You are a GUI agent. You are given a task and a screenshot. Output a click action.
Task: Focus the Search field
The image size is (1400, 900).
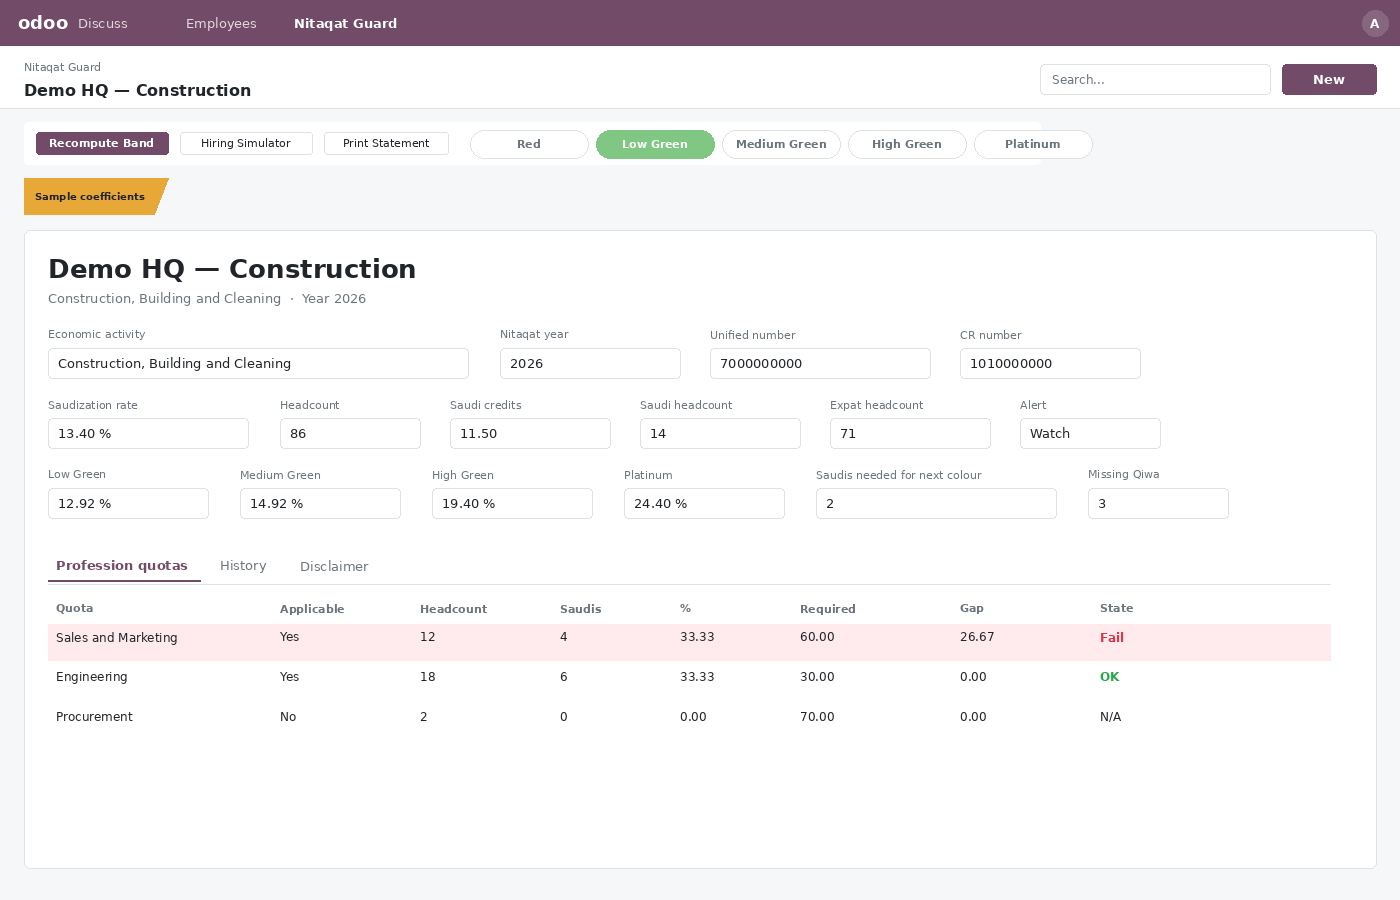1155,80
